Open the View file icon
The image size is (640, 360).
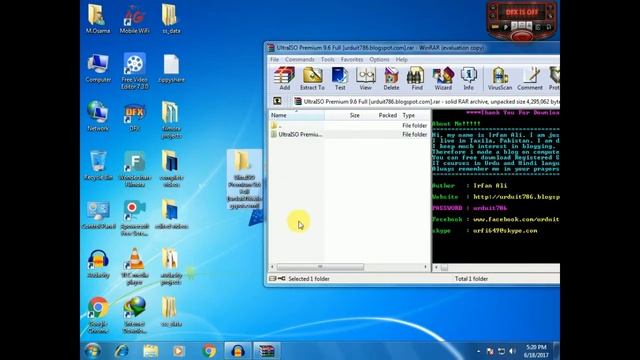pos(365,79)
